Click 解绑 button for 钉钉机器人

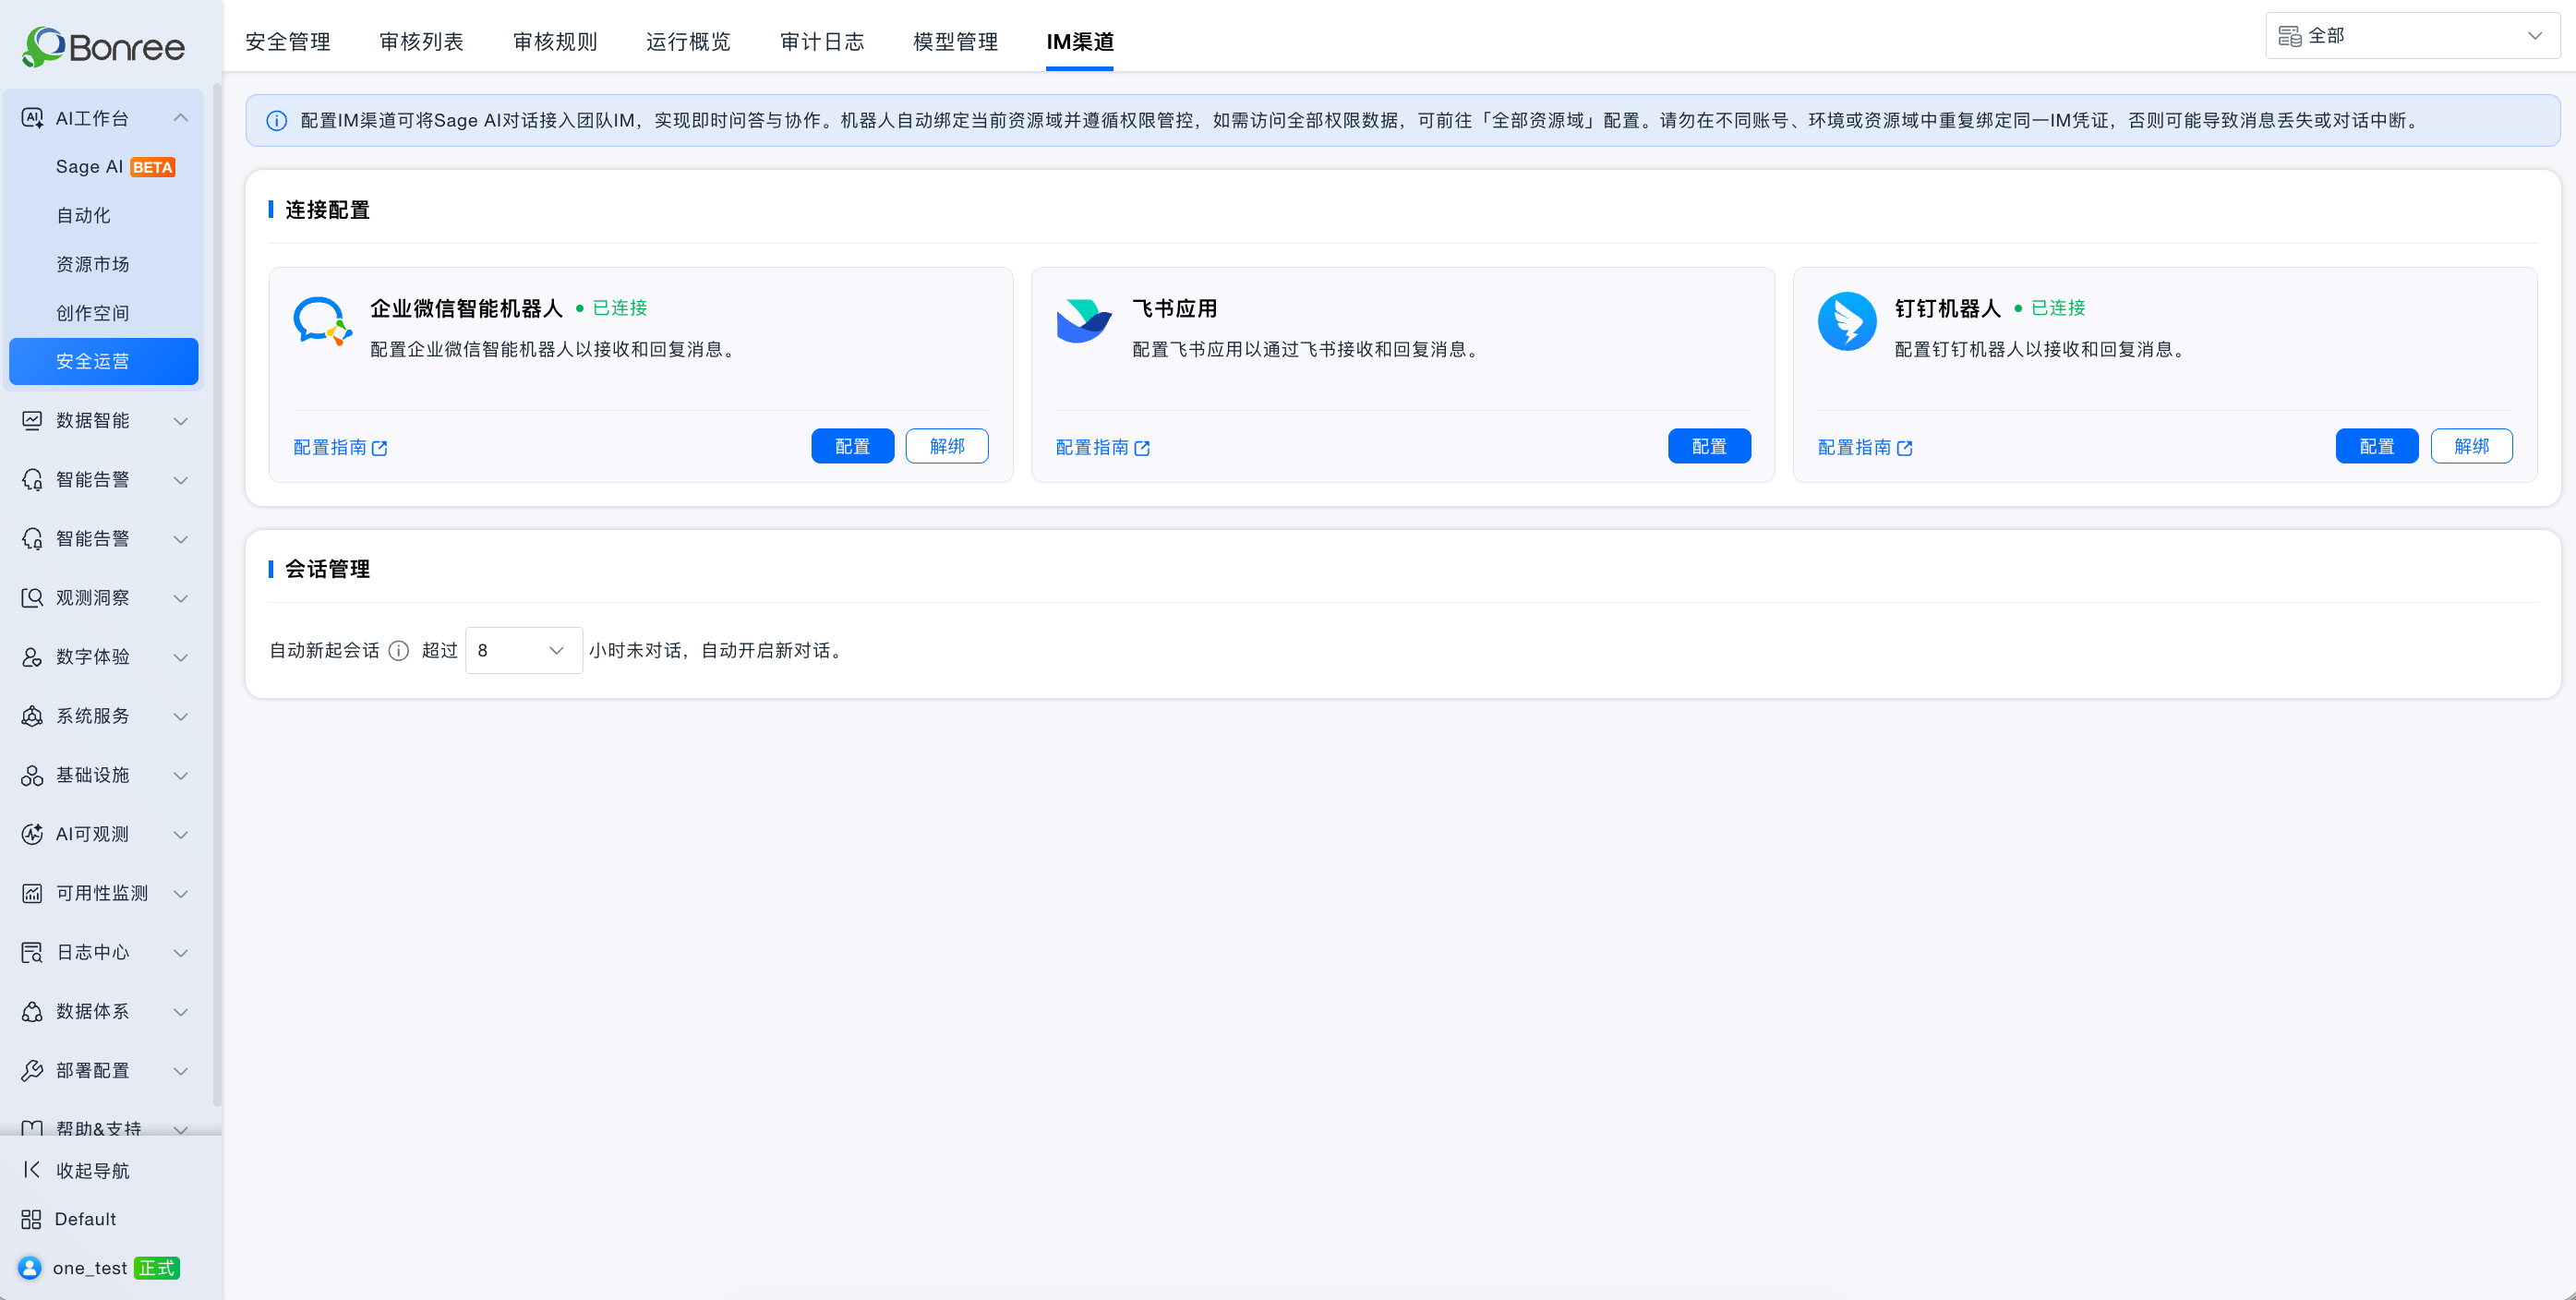[2472, 446]
